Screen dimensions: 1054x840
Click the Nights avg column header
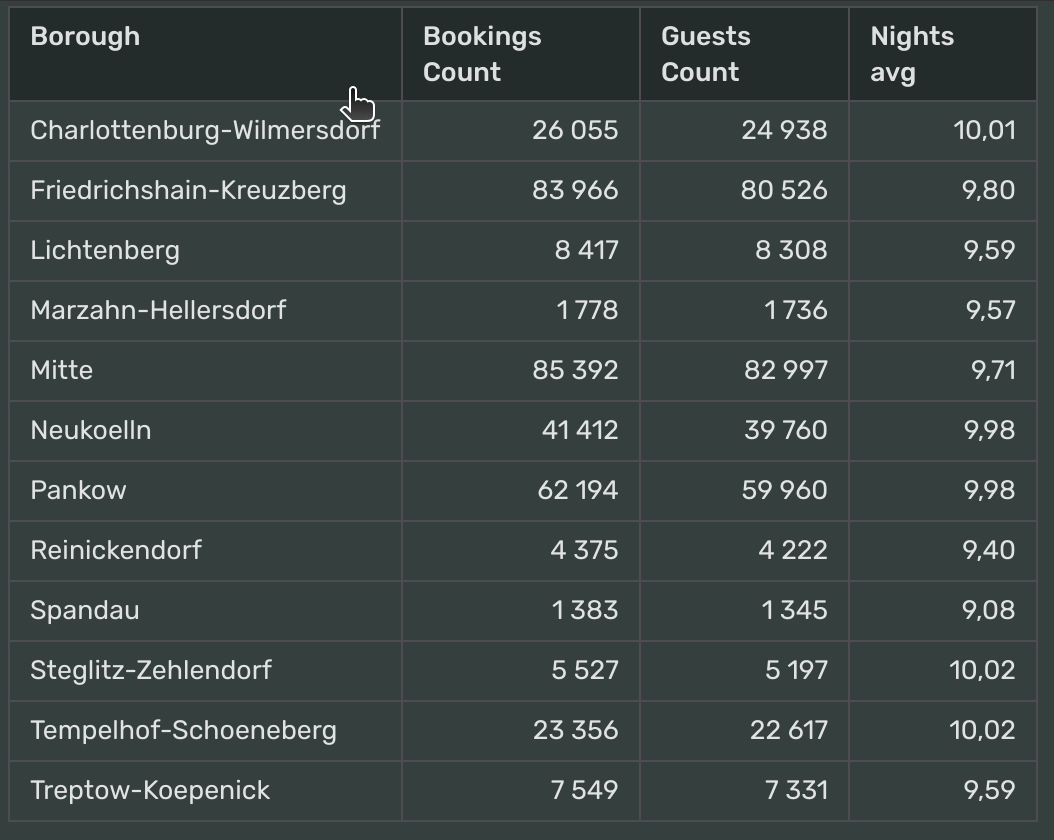coord(942,54)
